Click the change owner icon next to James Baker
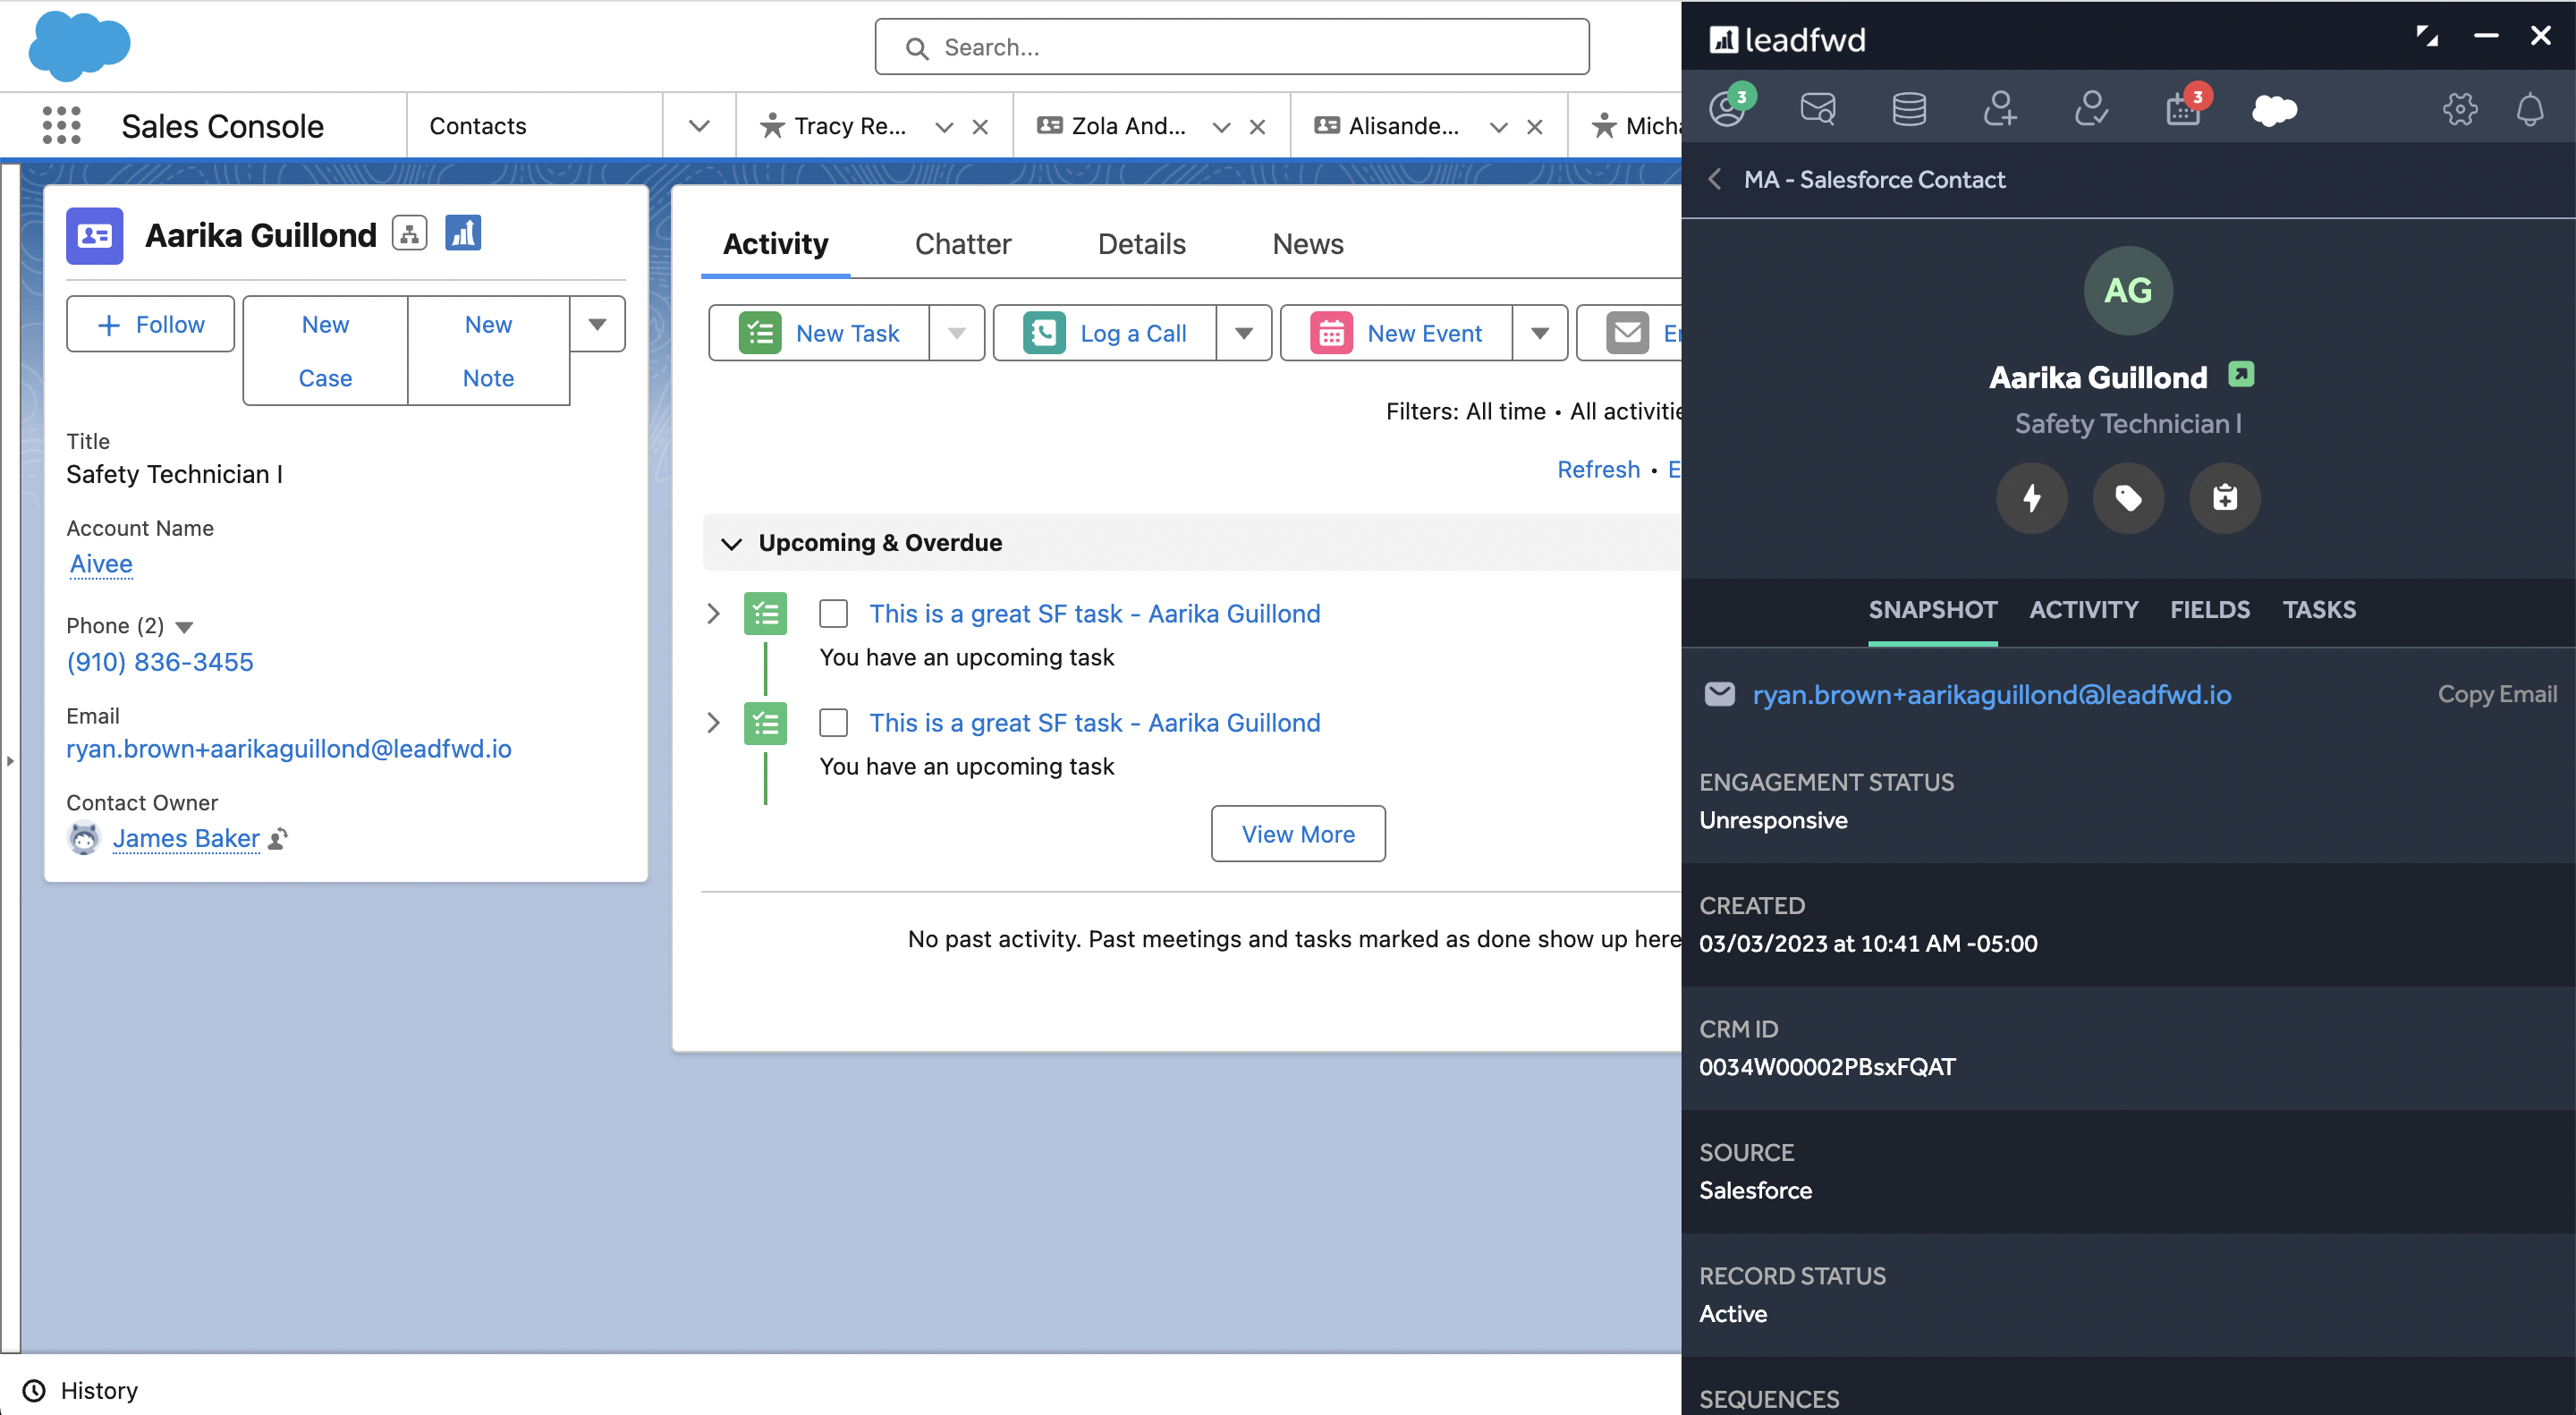Viewport: 2576px width, 1415px height. pos(279,838)
